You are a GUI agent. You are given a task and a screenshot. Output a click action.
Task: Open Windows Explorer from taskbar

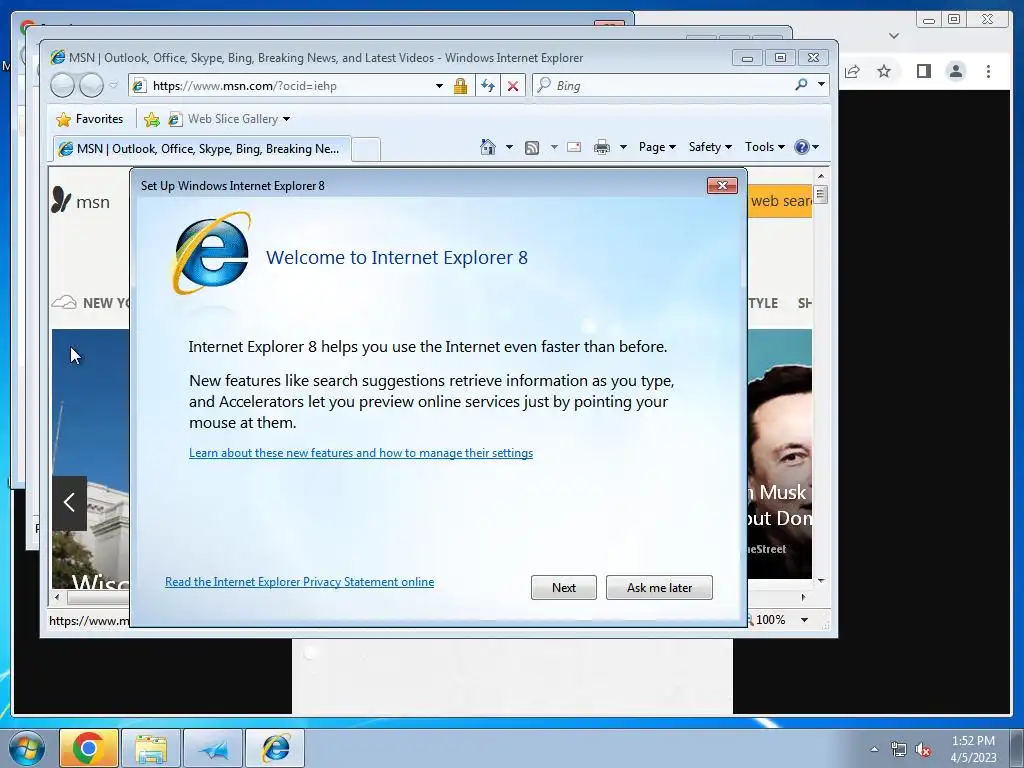click(x=151, y=748)
